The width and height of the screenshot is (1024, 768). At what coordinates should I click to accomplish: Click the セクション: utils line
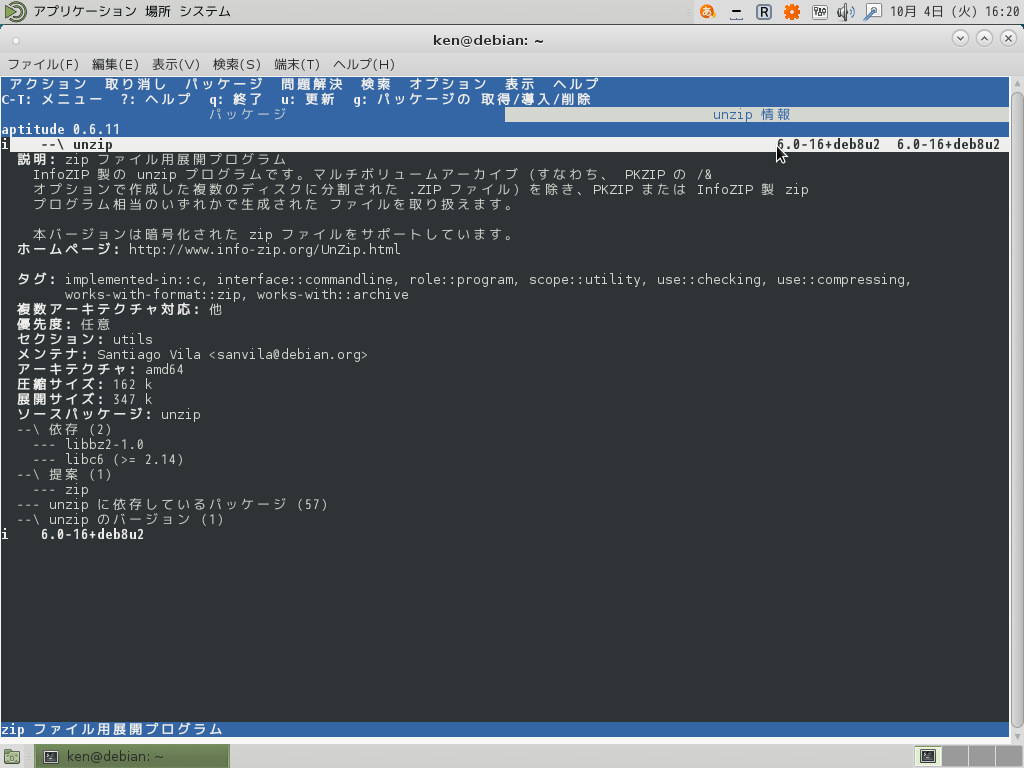click(85, 339)
